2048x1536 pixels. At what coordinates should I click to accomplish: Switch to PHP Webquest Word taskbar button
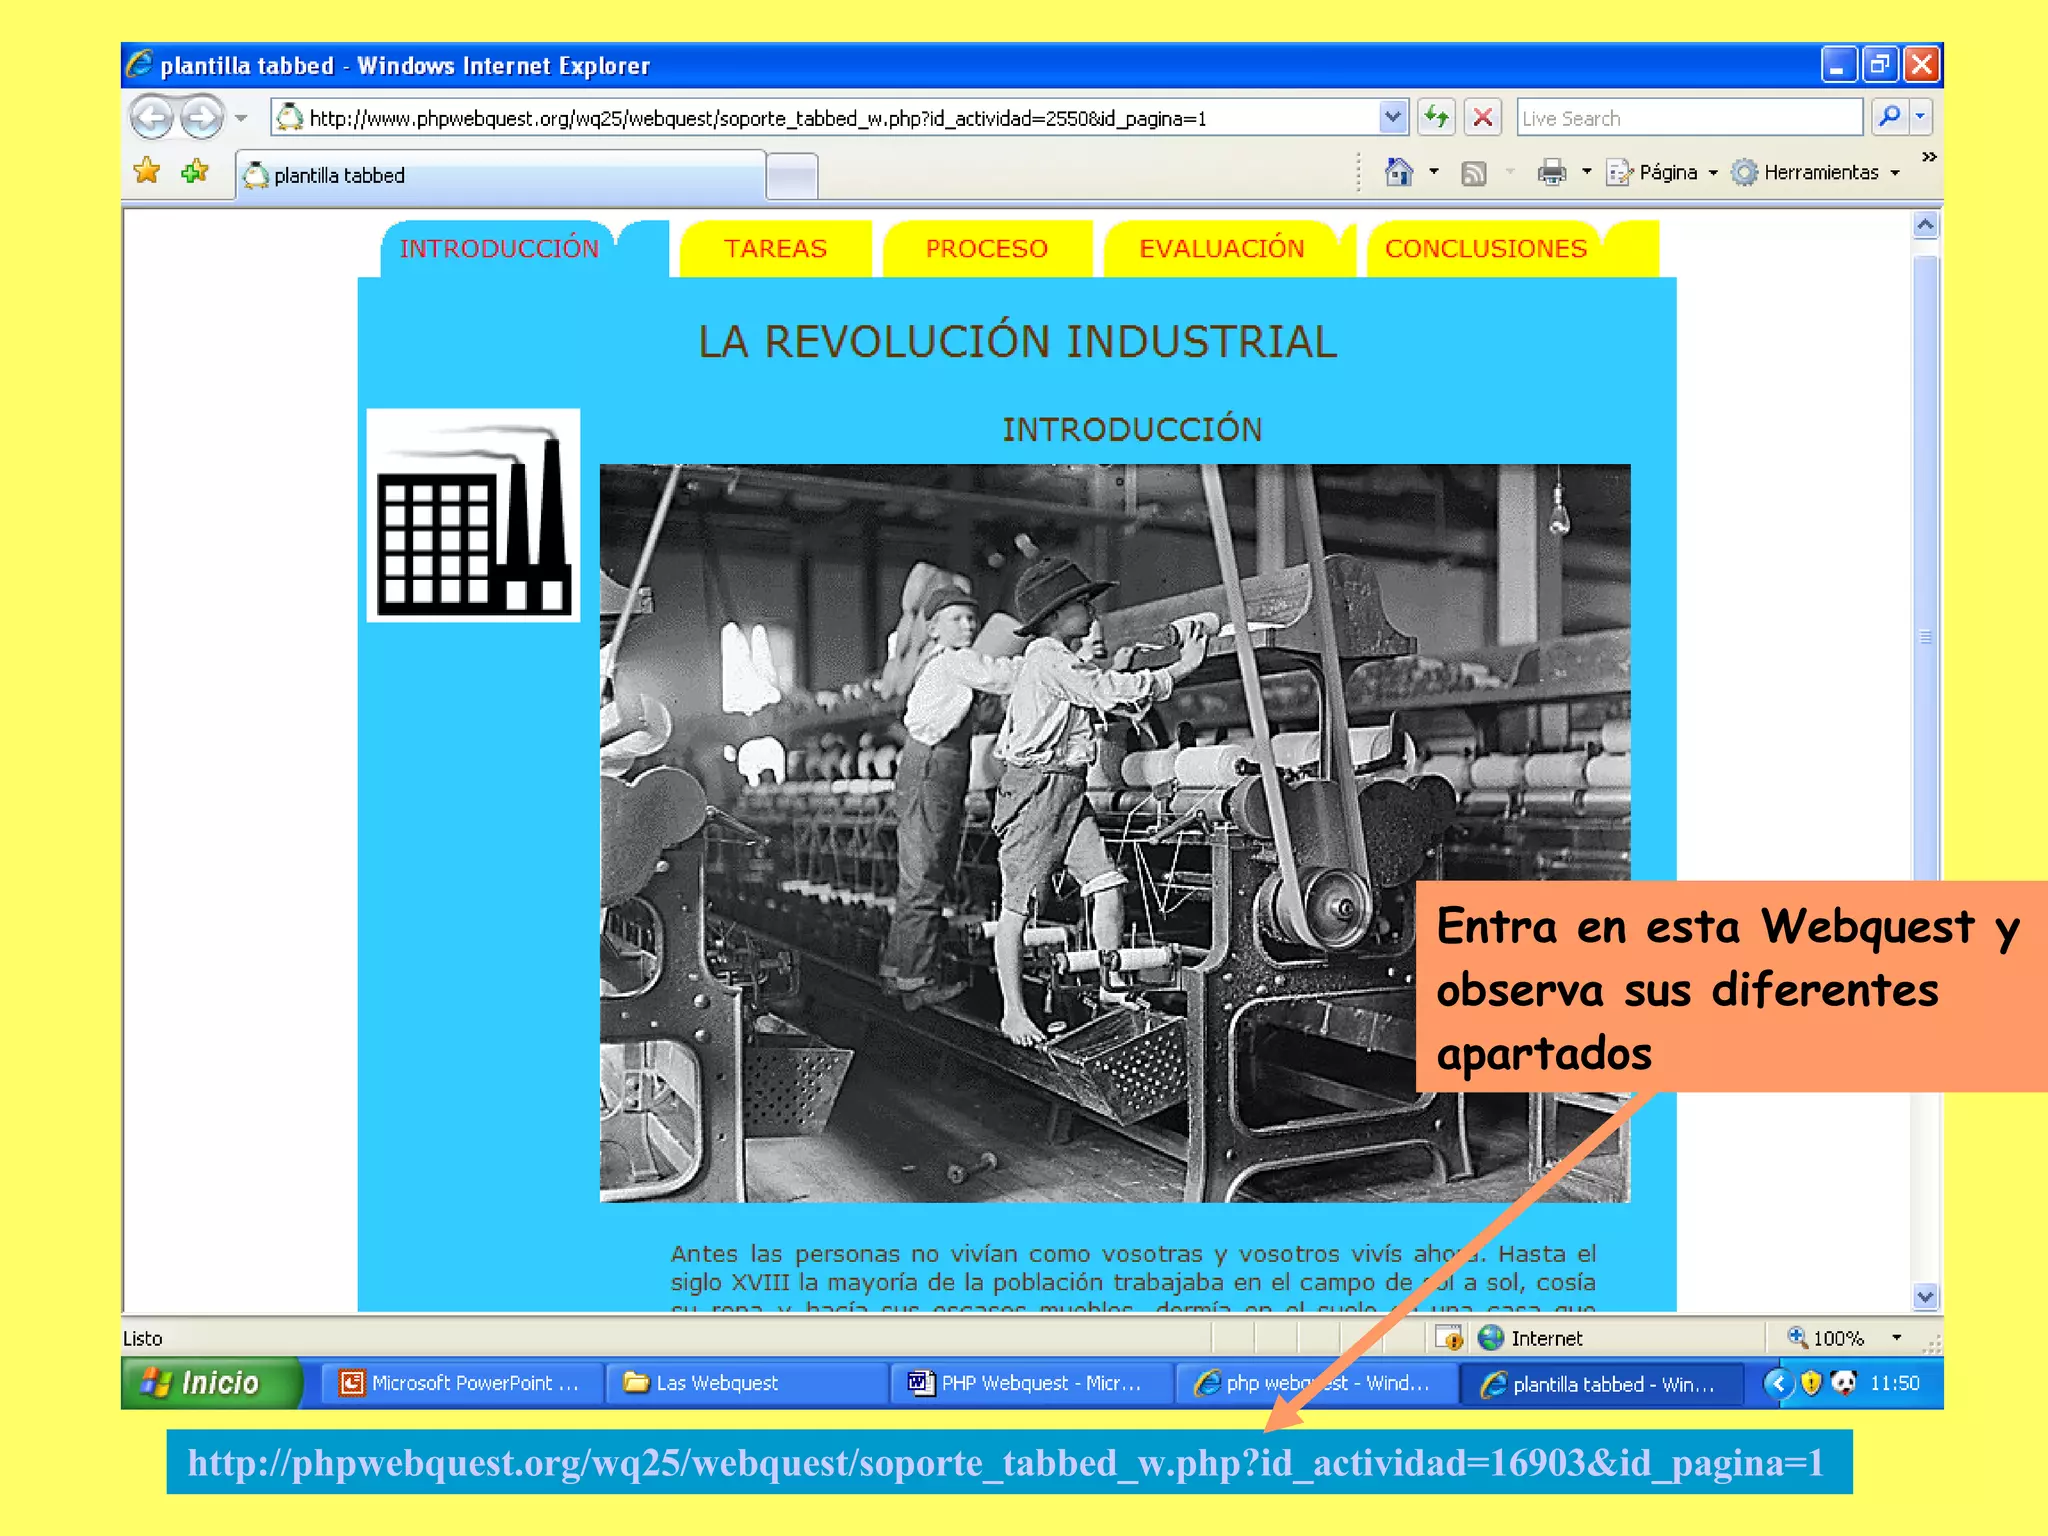click(x=1030, y=1383)
